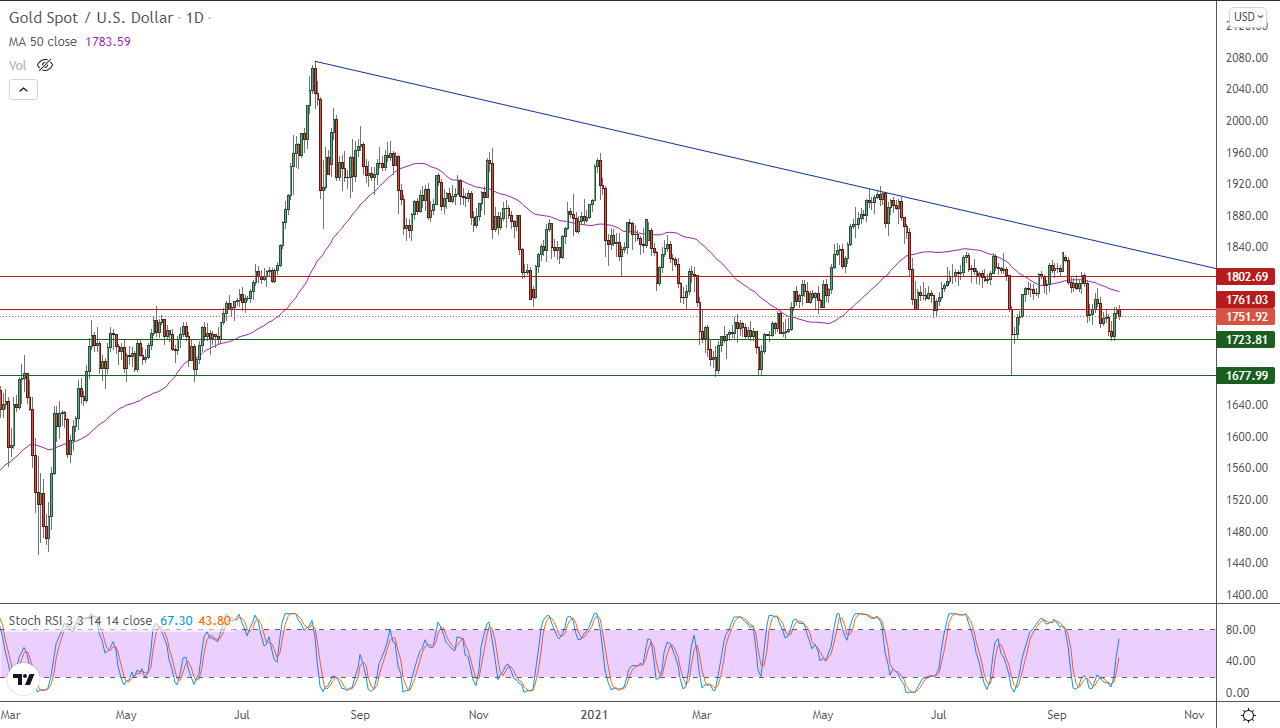This screenshot has width=1280, height=728.
Task: Select the MA 50 close indicator legend
Action: (42, 42)
